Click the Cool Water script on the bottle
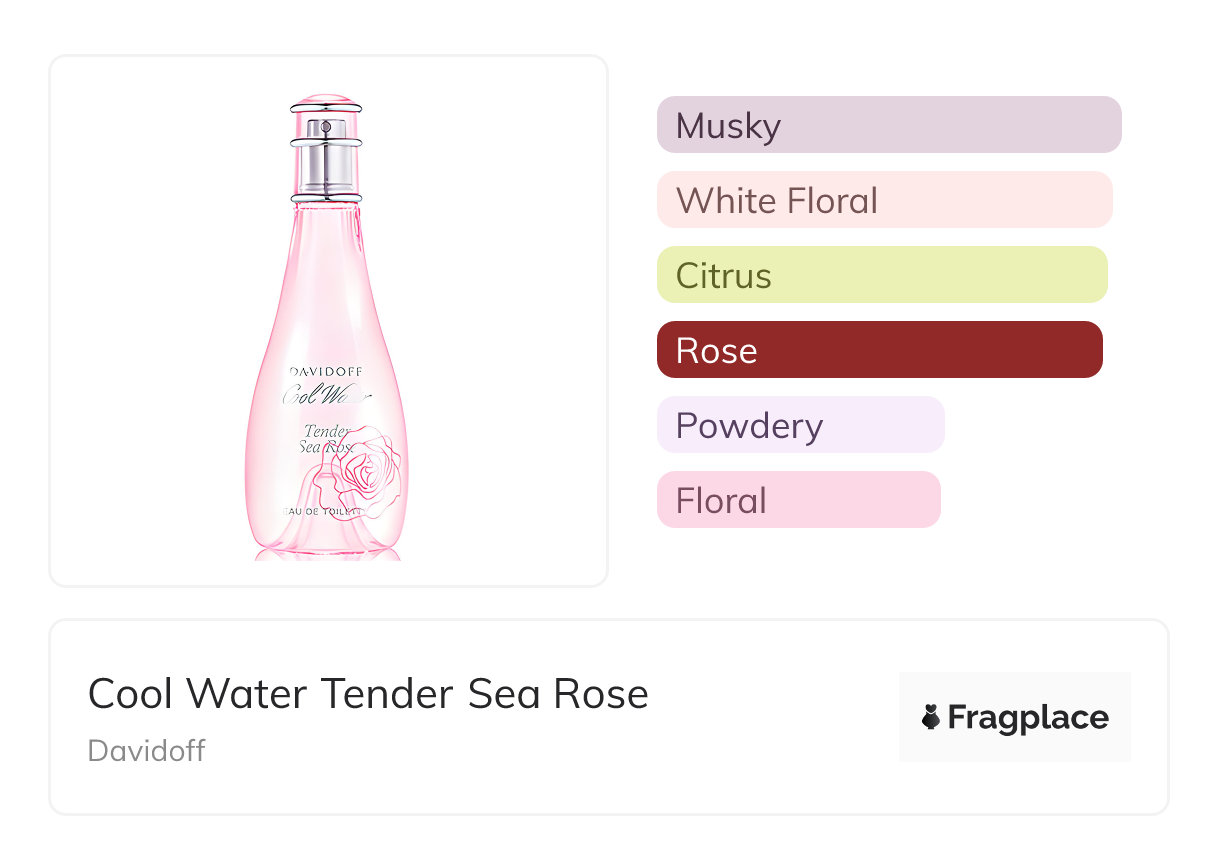 (325, 394)
